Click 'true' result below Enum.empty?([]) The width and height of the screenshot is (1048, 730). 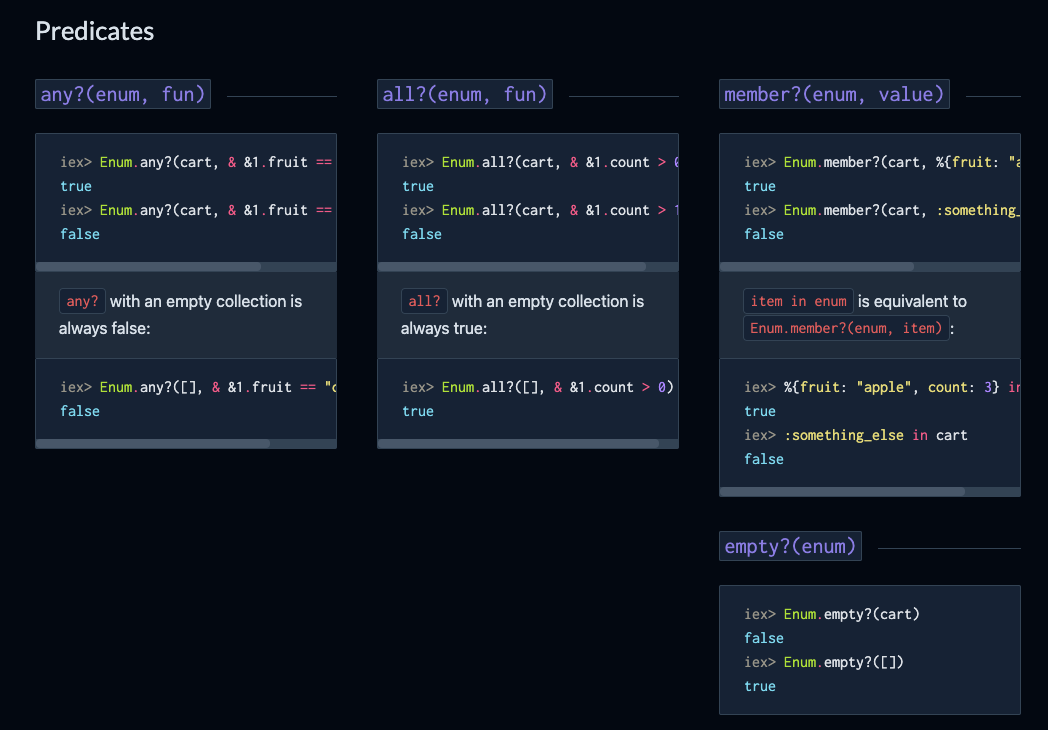point(760,686)
